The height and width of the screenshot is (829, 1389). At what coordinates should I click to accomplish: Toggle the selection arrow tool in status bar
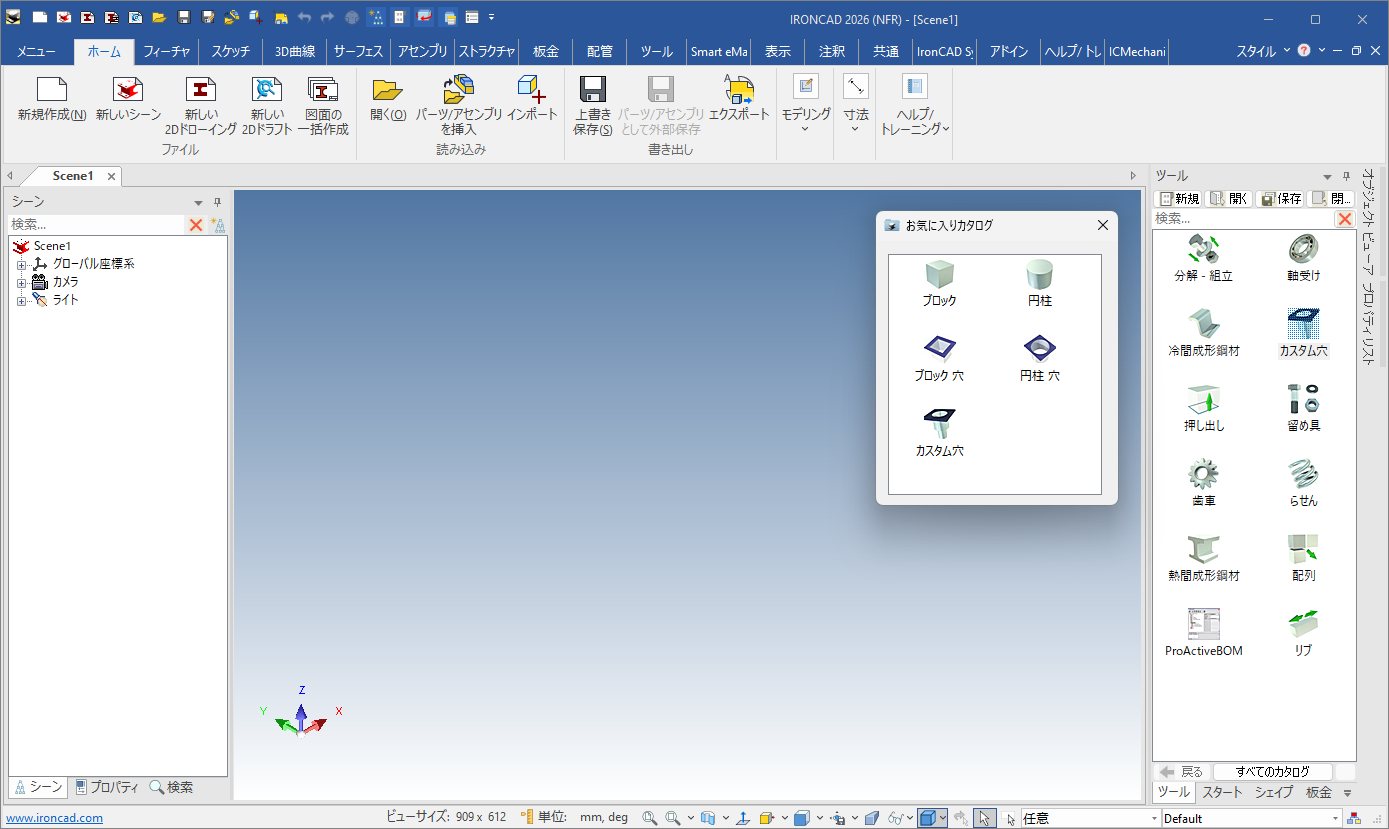click(x=984, y=818)
